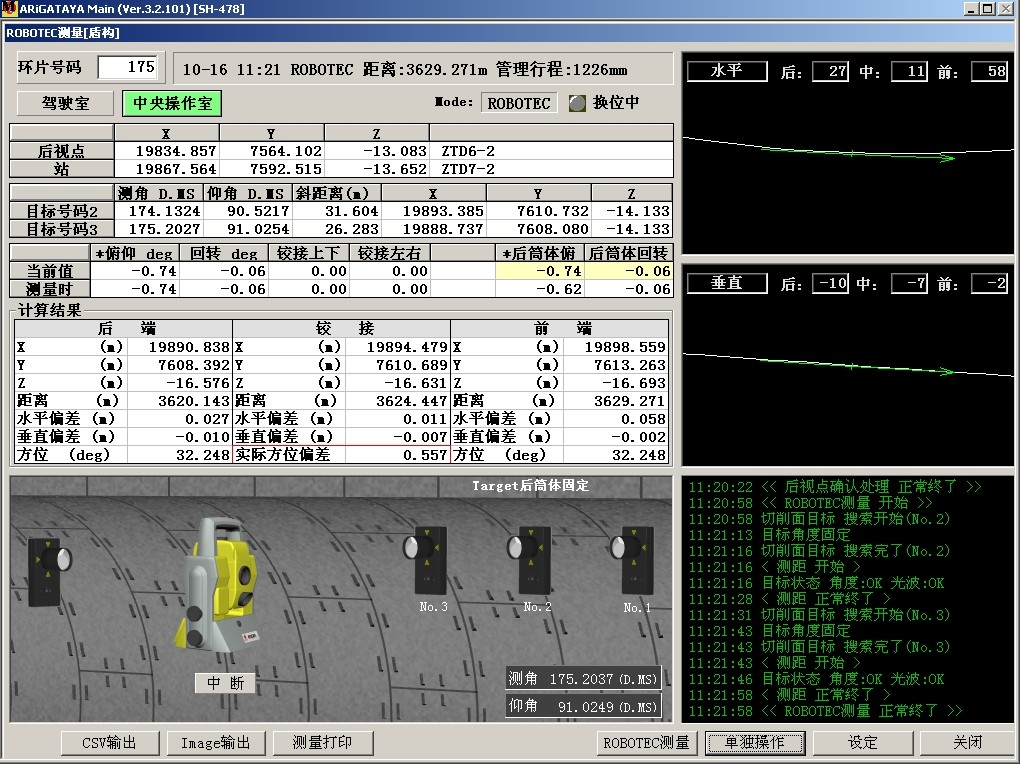
Task: Click the No. 1 prism target
Action: pos(633,562)
